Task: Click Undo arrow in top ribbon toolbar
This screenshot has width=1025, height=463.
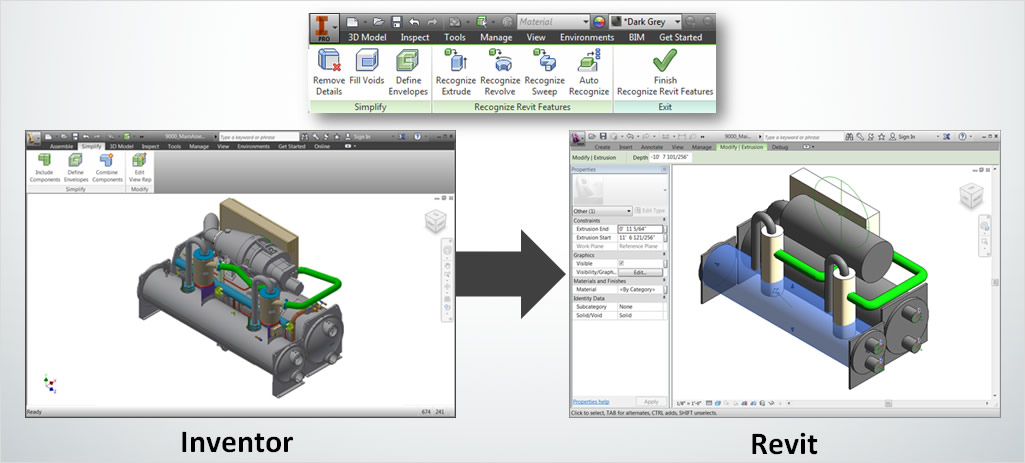Action: pos(414,22)
